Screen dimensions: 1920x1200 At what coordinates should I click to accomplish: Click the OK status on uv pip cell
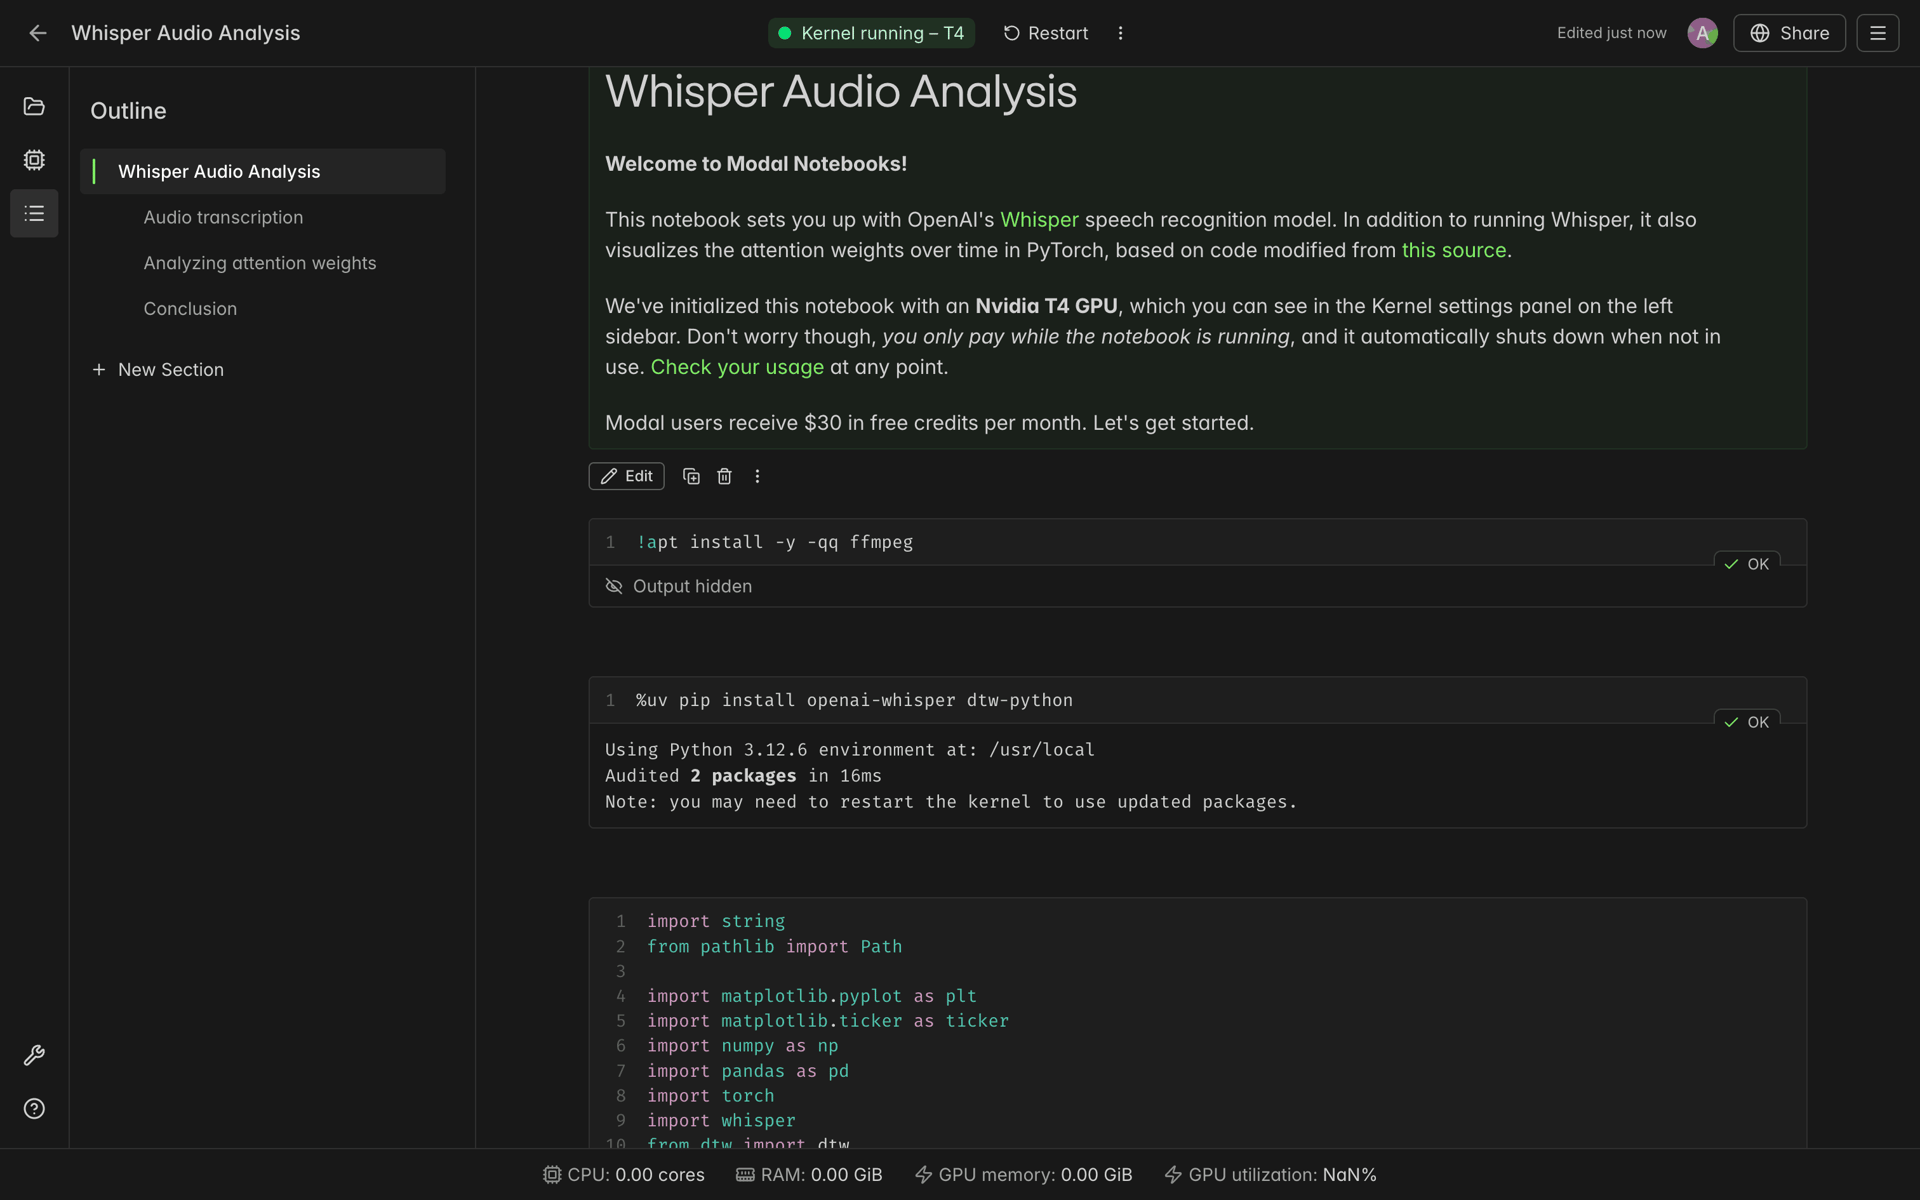click(x=1747, y=722)
